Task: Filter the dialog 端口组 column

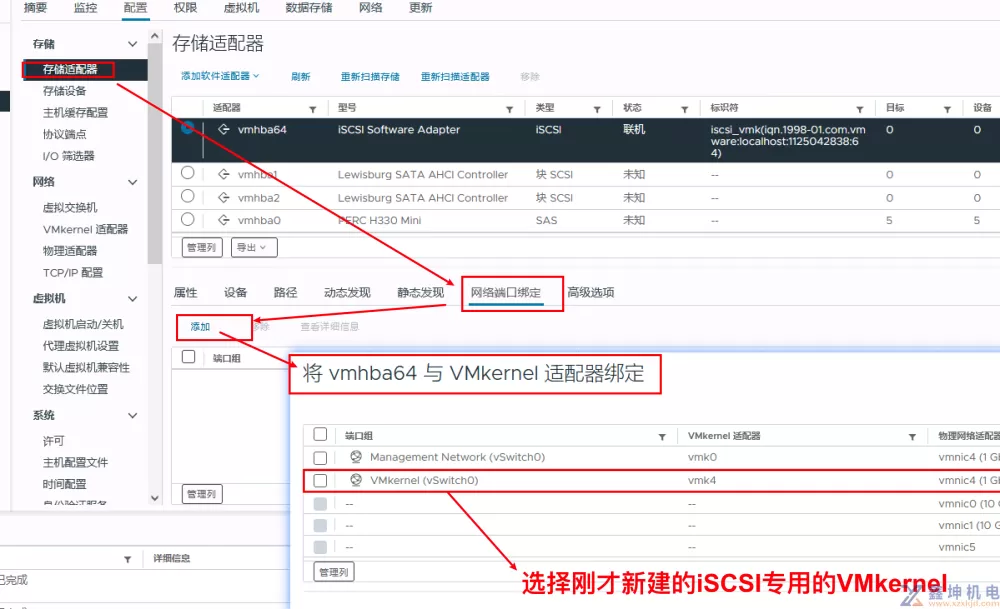Action: click(662, 437)
